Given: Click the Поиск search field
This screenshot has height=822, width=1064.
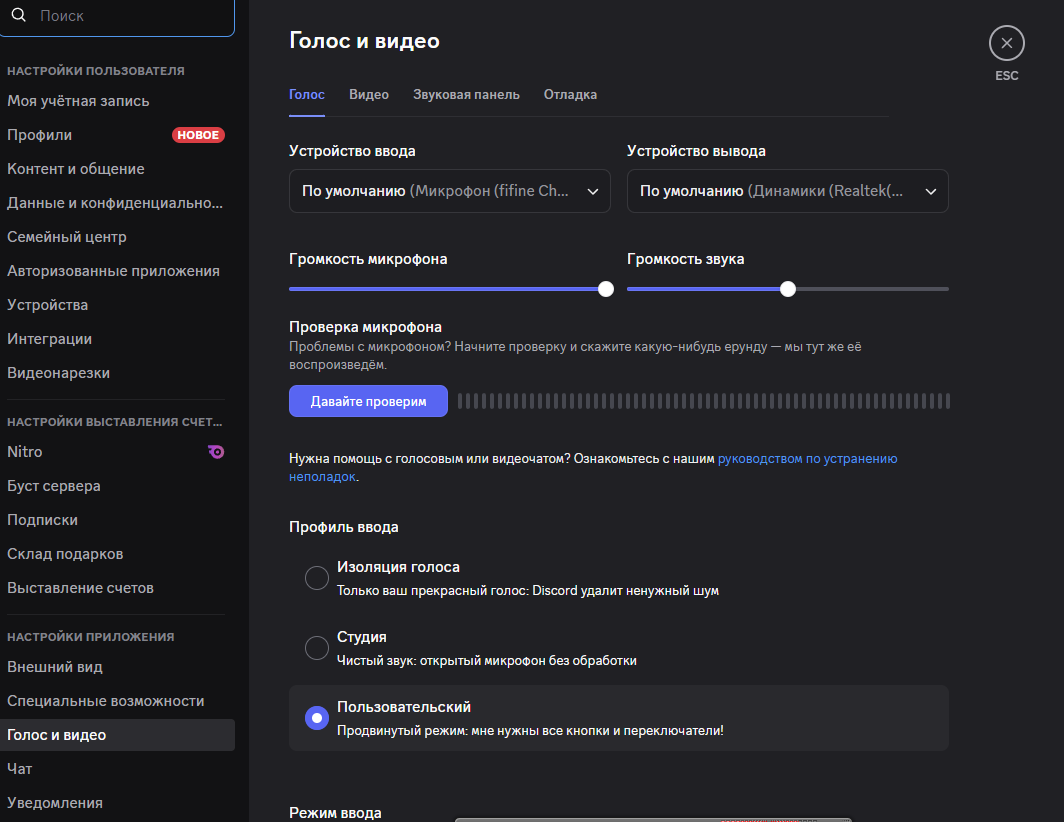Looking at the screenshot, I should click(x=117, y=16).
